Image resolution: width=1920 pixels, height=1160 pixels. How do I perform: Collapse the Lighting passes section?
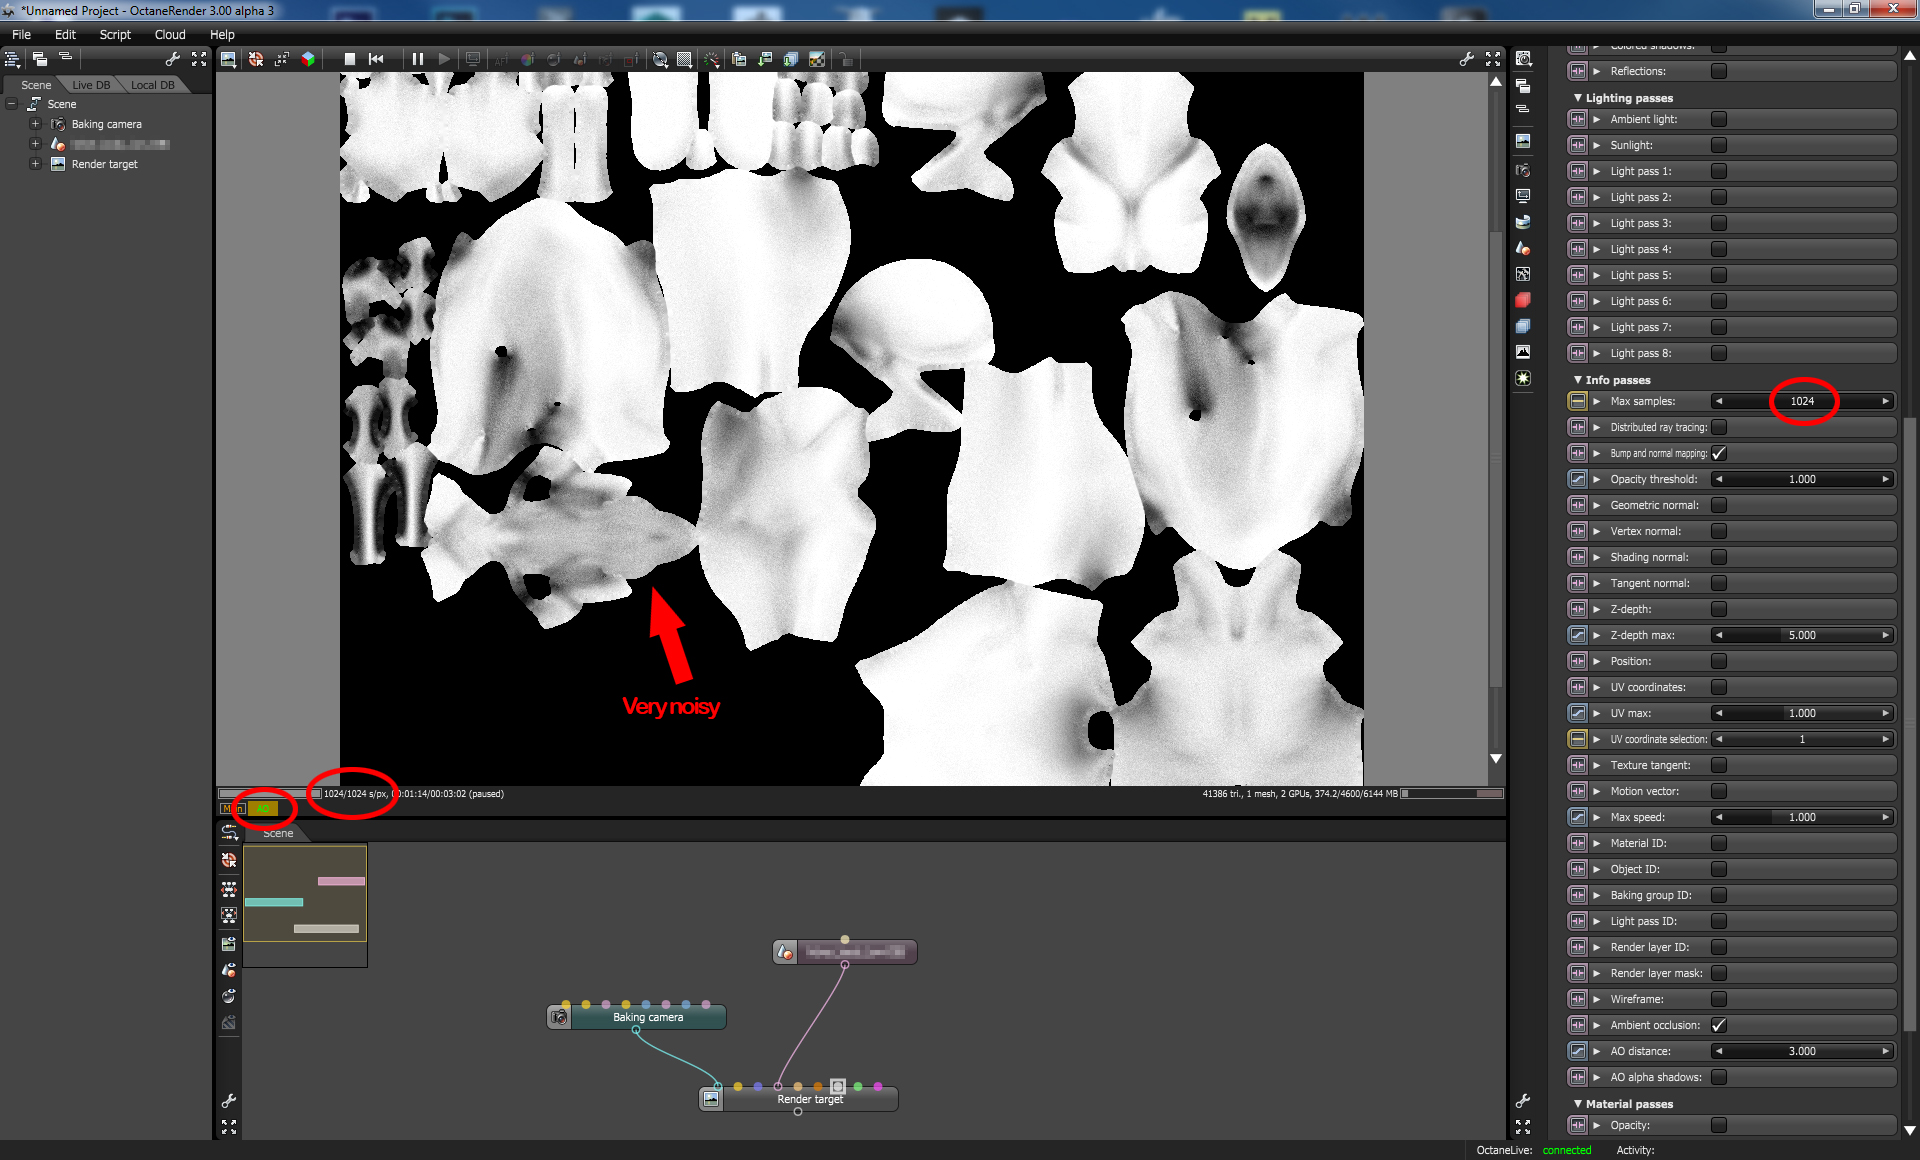1578,98
